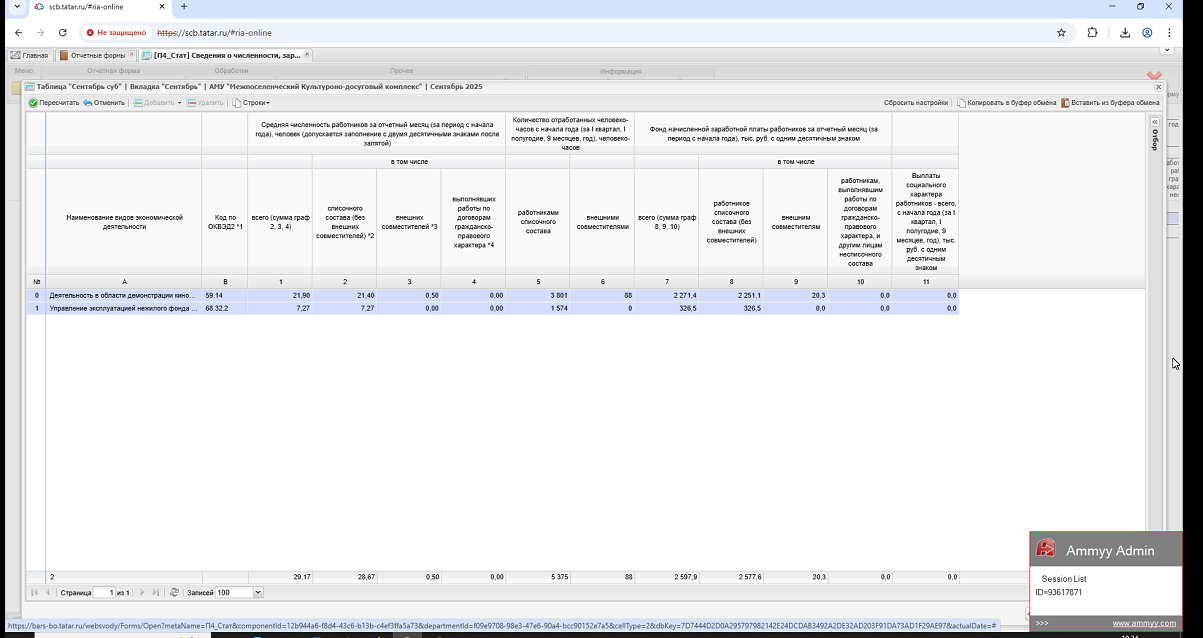Go to first page in pager

pyautogui.click(x=35, y=593)
